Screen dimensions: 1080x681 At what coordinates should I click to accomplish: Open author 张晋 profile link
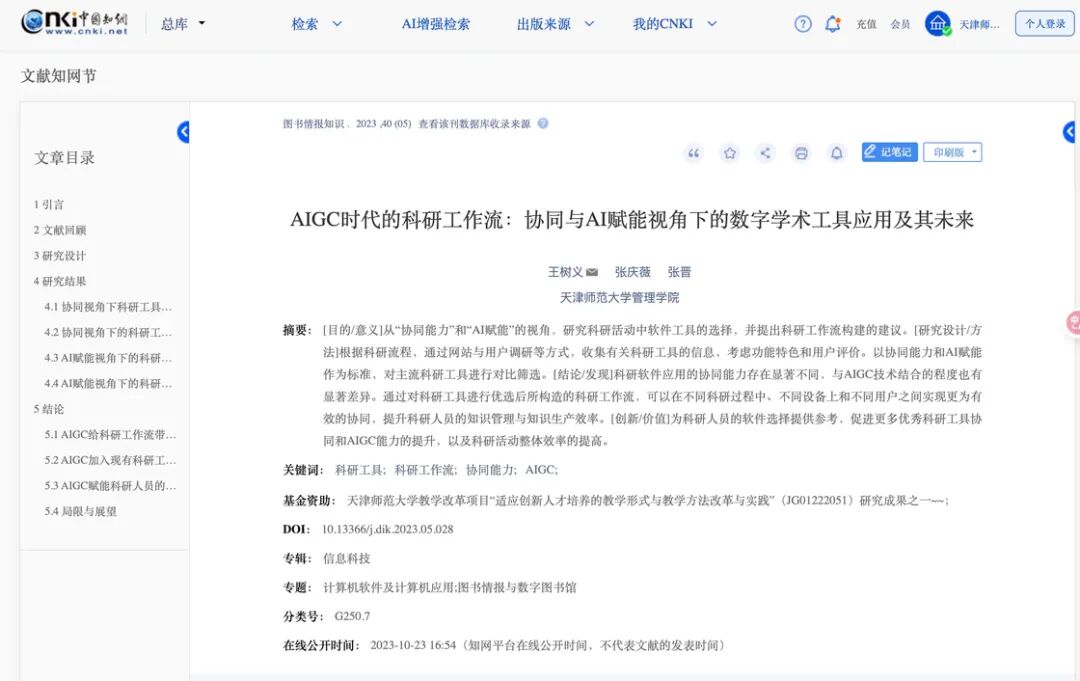[679, 272]
